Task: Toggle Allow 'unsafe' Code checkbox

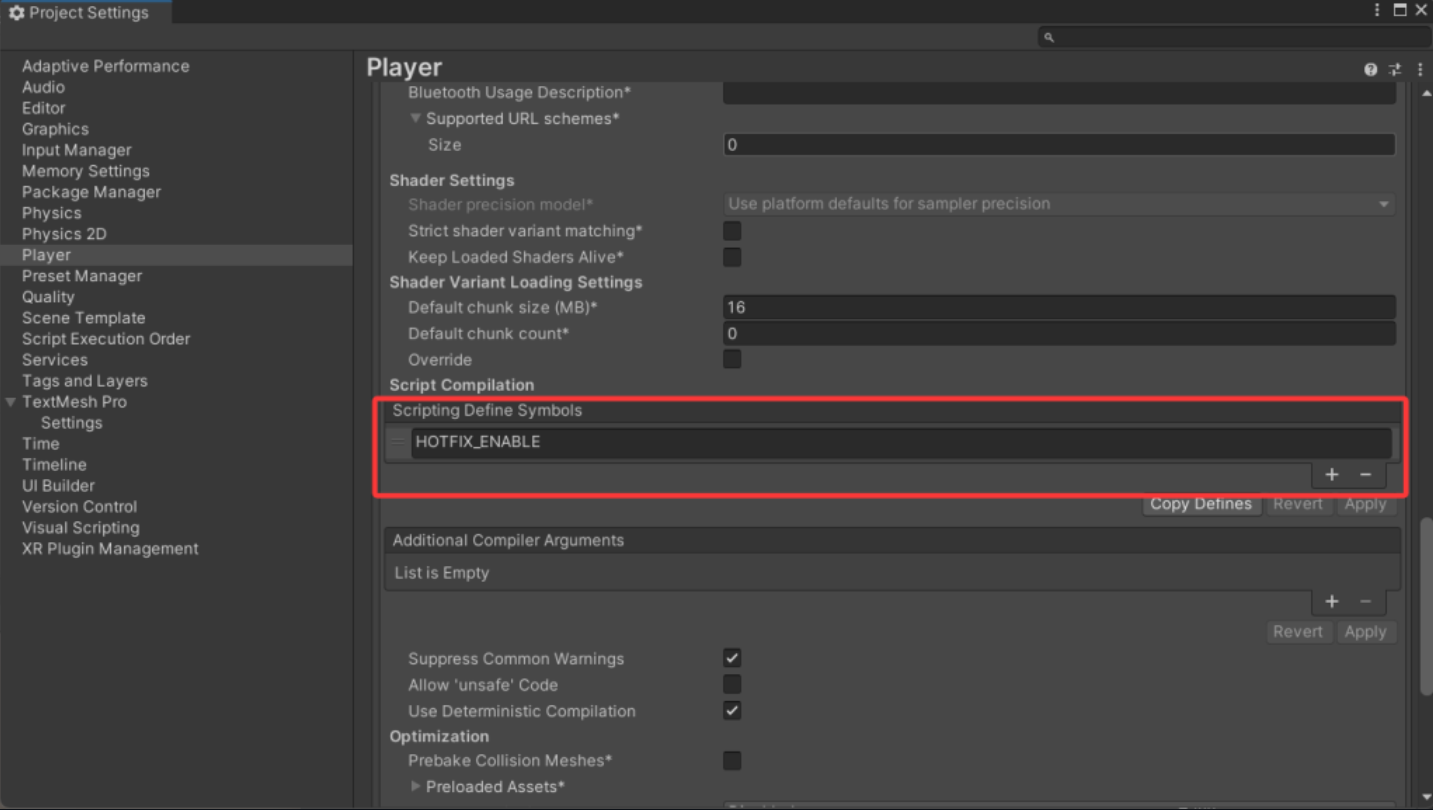Action: coord(732,685)
